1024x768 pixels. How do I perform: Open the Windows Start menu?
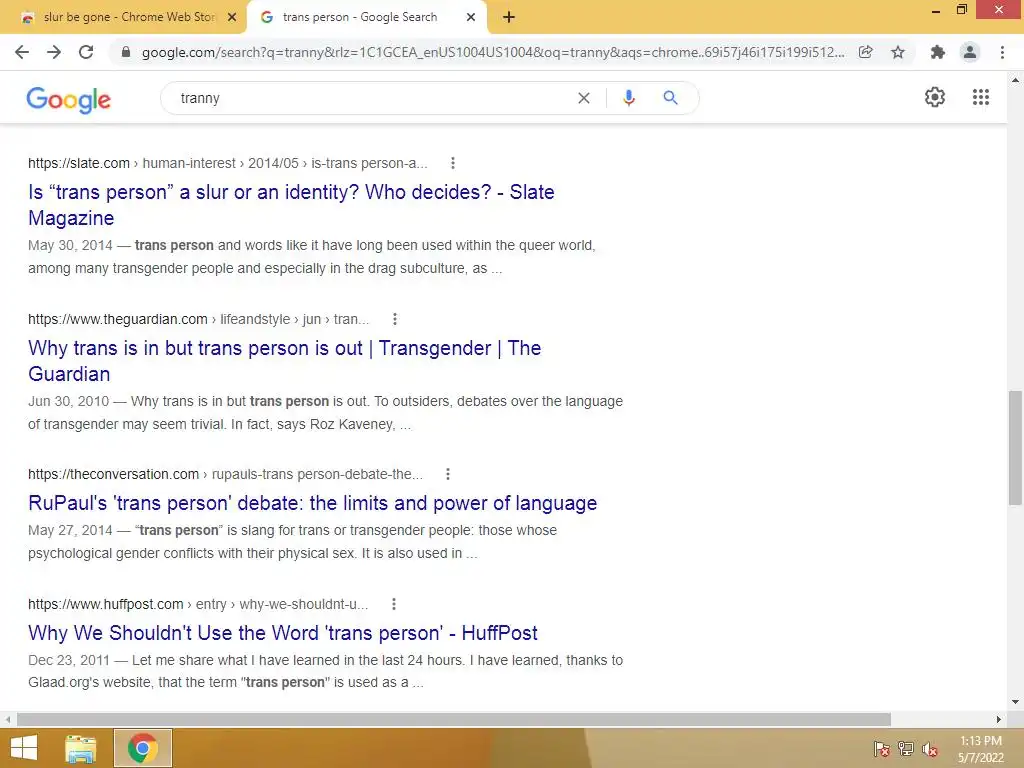pyautogui.click(x=24, y=748)
